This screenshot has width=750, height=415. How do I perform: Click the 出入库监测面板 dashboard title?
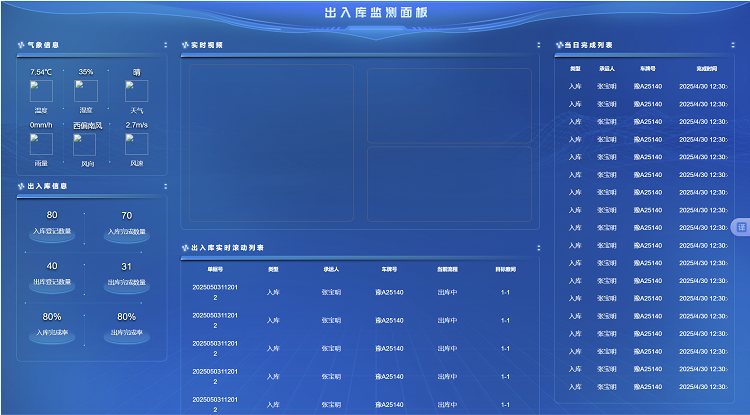(375, 13)
